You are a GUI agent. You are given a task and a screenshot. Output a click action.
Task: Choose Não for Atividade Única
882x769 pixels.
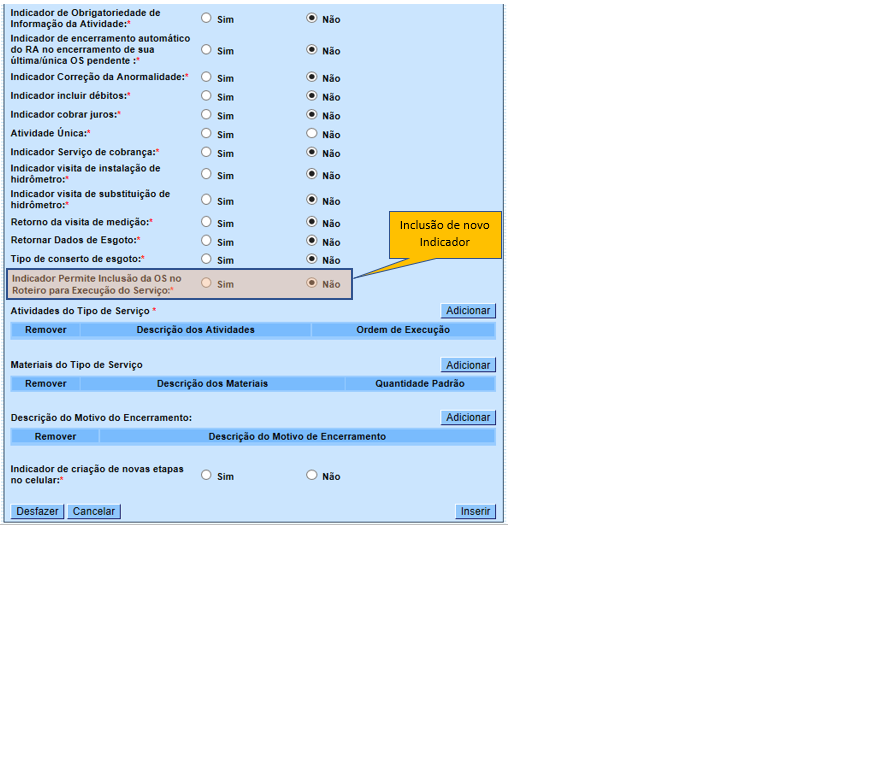(x=312, y=133)
